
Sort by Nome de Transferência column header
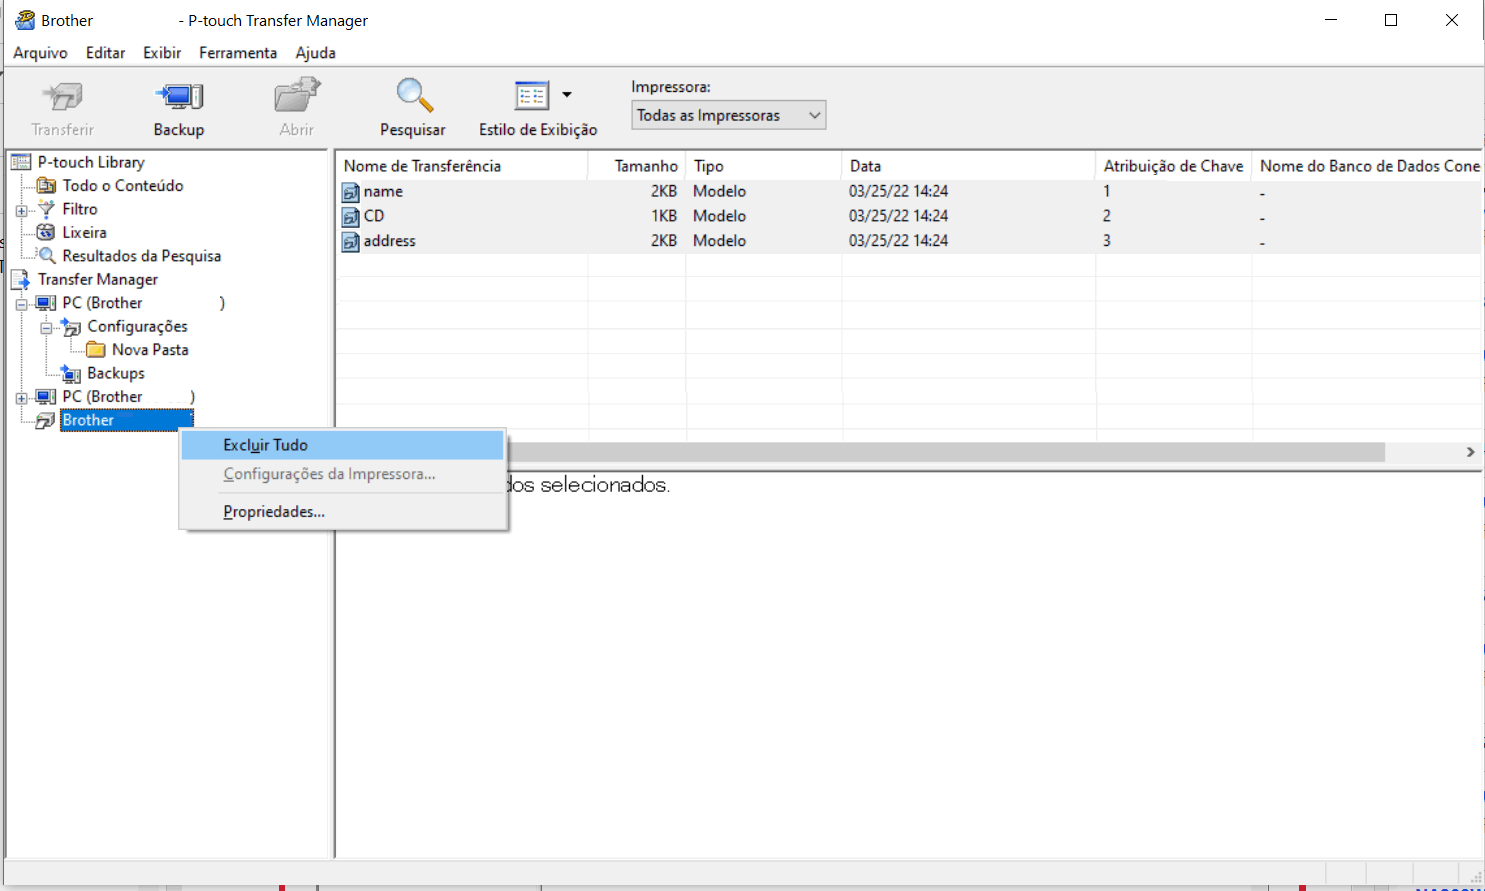click(x=462, y=166)
